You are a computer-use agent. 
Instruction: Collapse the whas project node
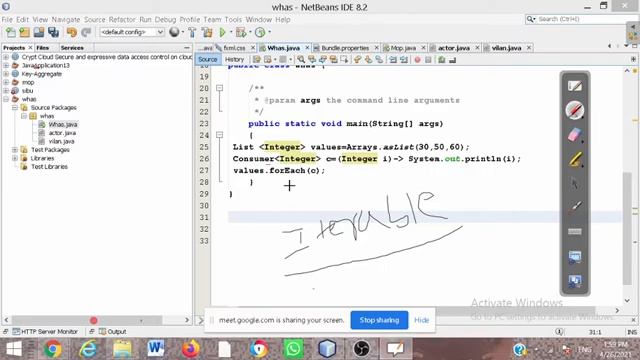6,99
